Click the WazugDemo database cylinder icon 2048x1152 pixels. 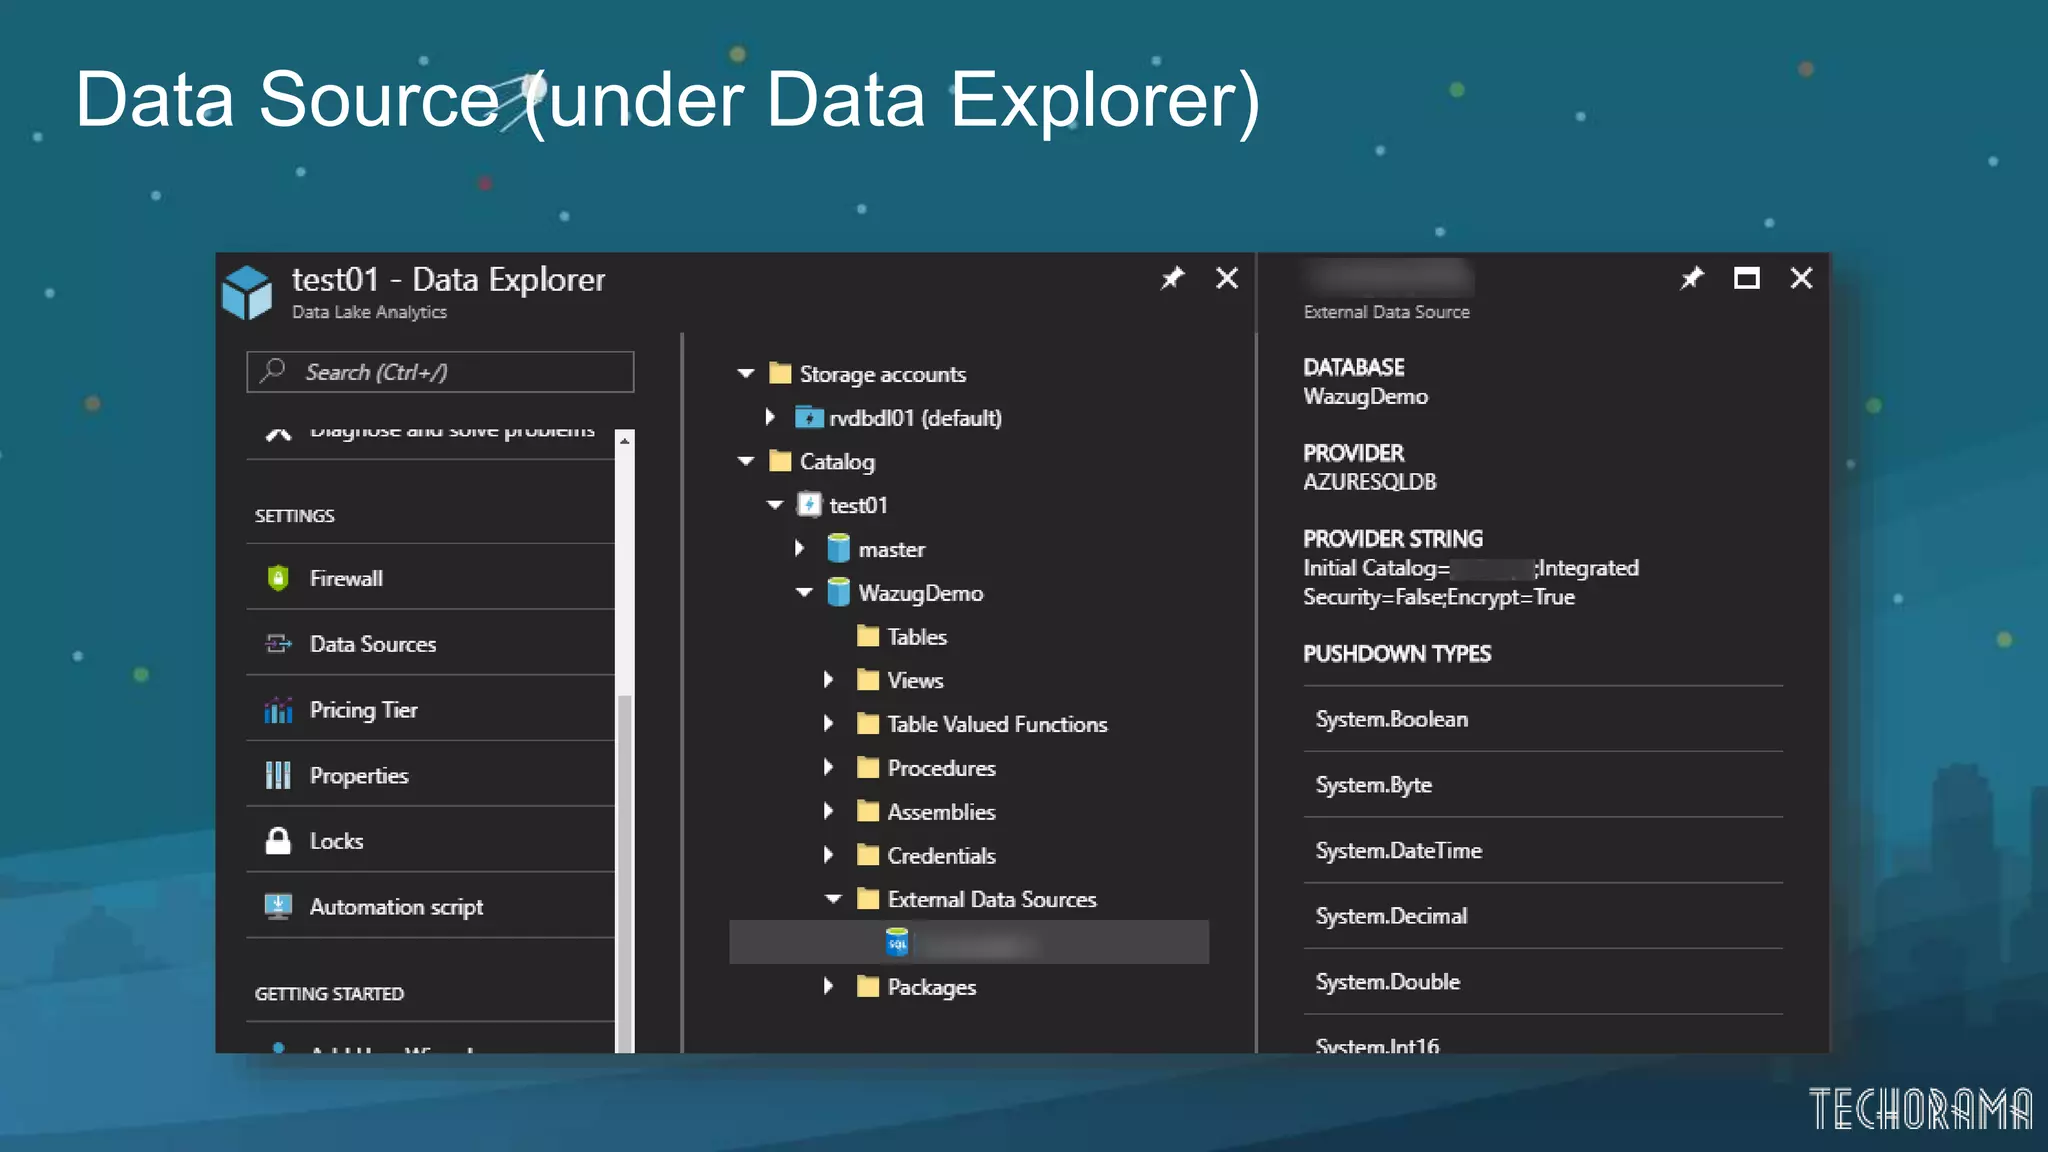tap(838, 592)
